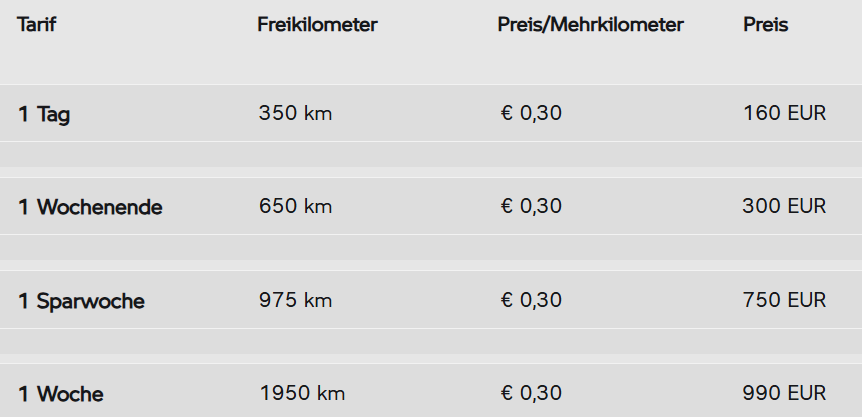This screenshot has height=417, width=862.
Task: Select the 1 Sparwoche tariff
Action: click(x=81, y=301)
